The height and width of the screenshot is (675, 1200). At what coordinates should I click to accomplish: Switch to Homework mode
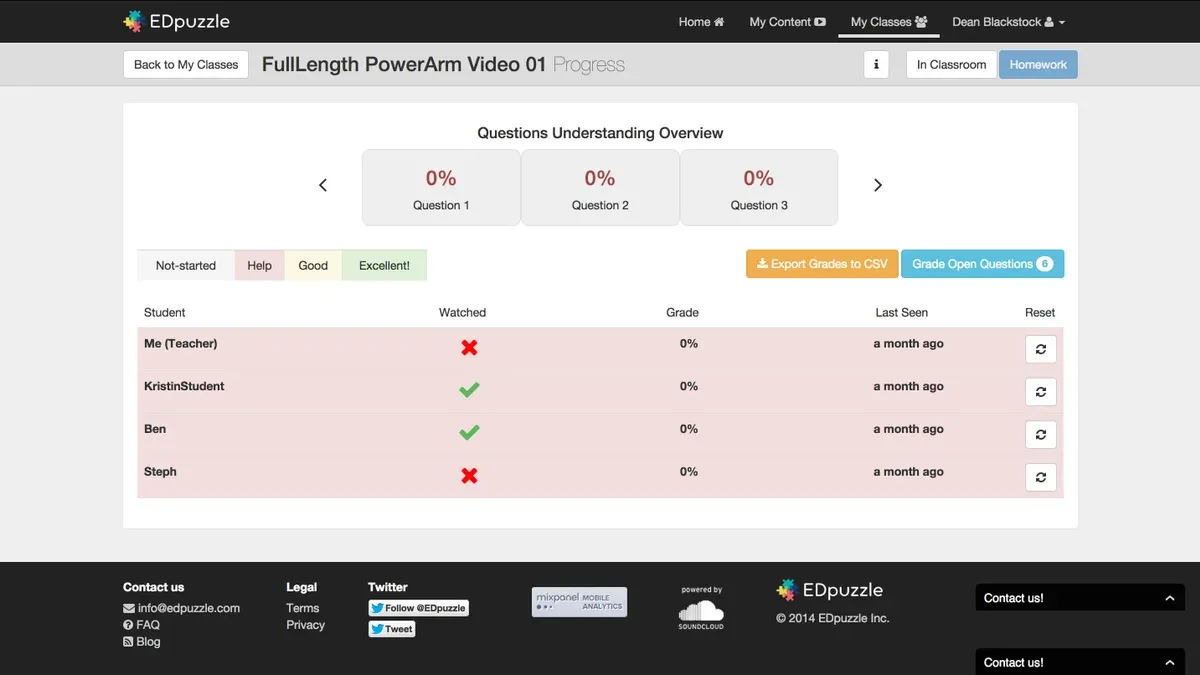pyautogui.click(x=1038, y=64)
